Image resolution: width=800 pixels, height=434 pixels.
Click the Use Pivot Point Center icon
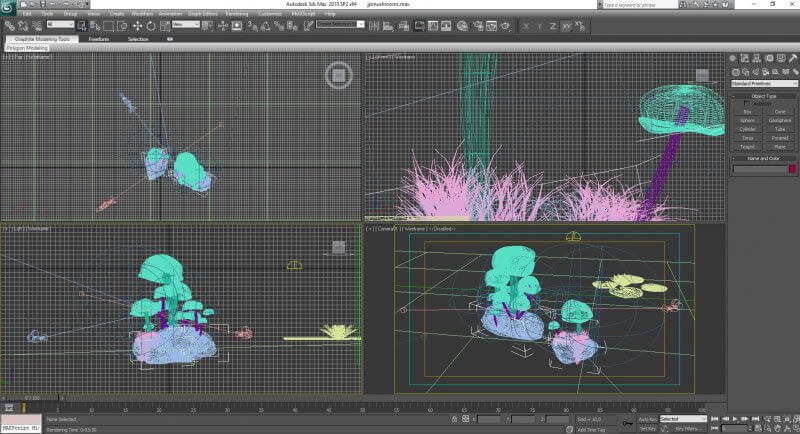pyautogui.click(x=207, y=25)
